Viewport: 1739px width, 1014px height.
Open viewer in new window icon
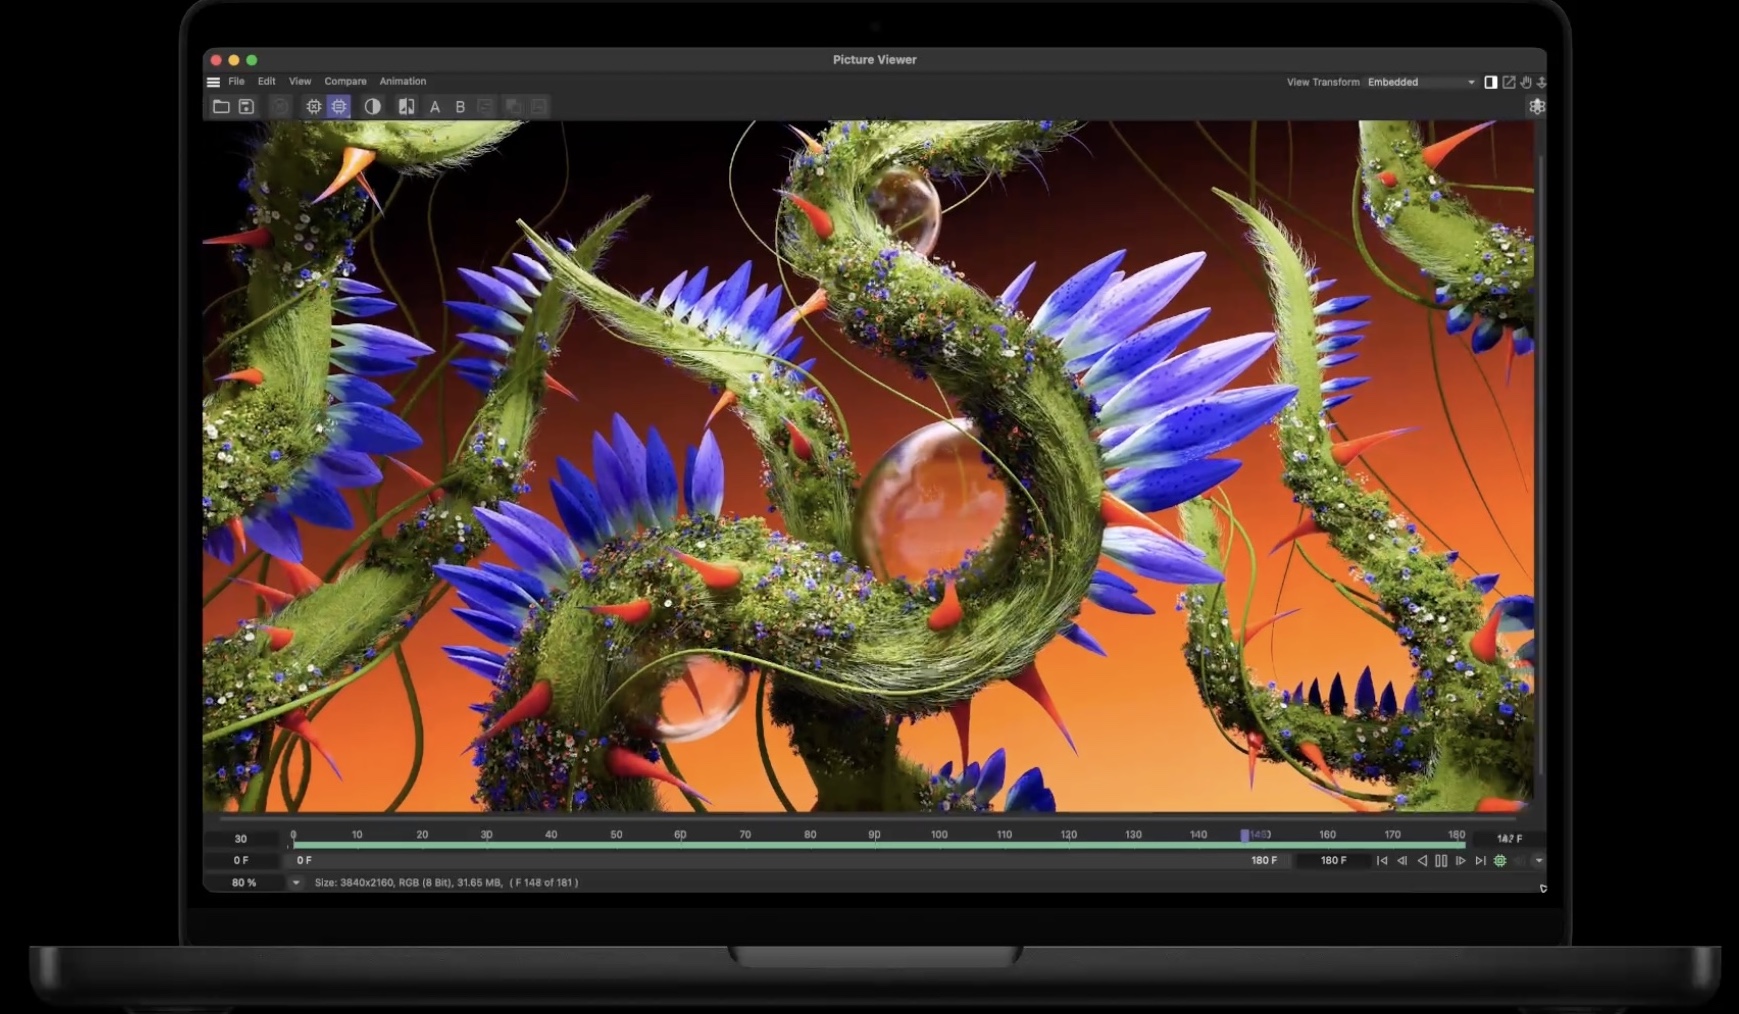(1509, 82)
